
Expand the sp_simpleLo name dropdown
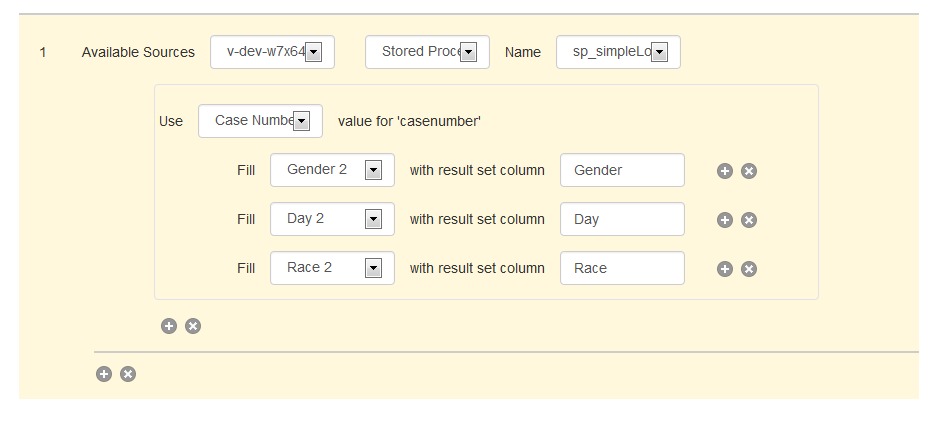pyautogui.click(x=619, y=52)
